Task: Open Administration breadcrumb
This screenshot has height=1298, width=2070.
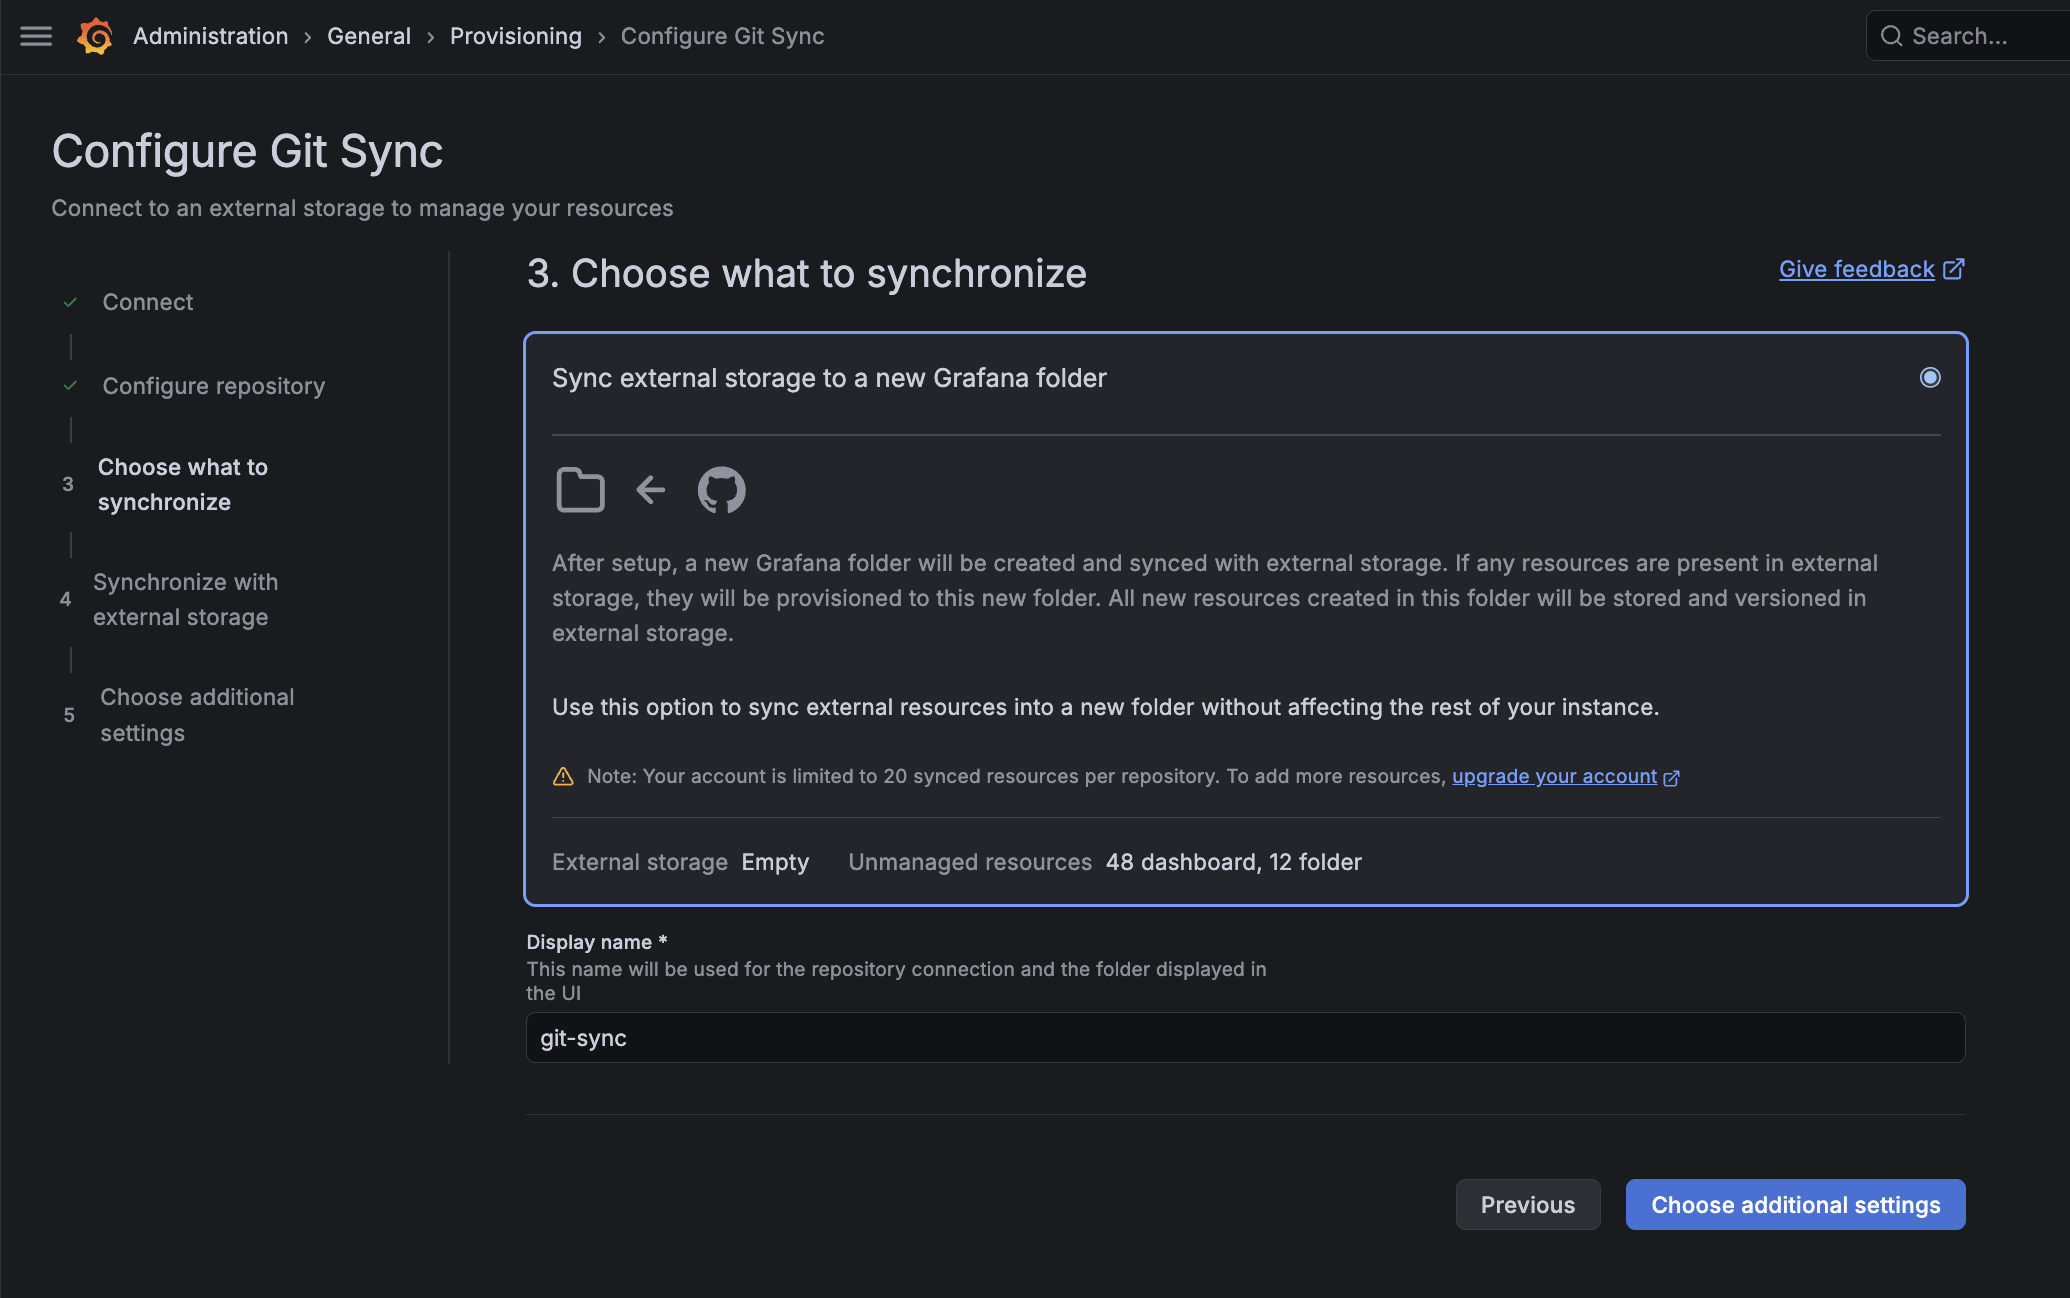Action: click(x=210, y=36)
